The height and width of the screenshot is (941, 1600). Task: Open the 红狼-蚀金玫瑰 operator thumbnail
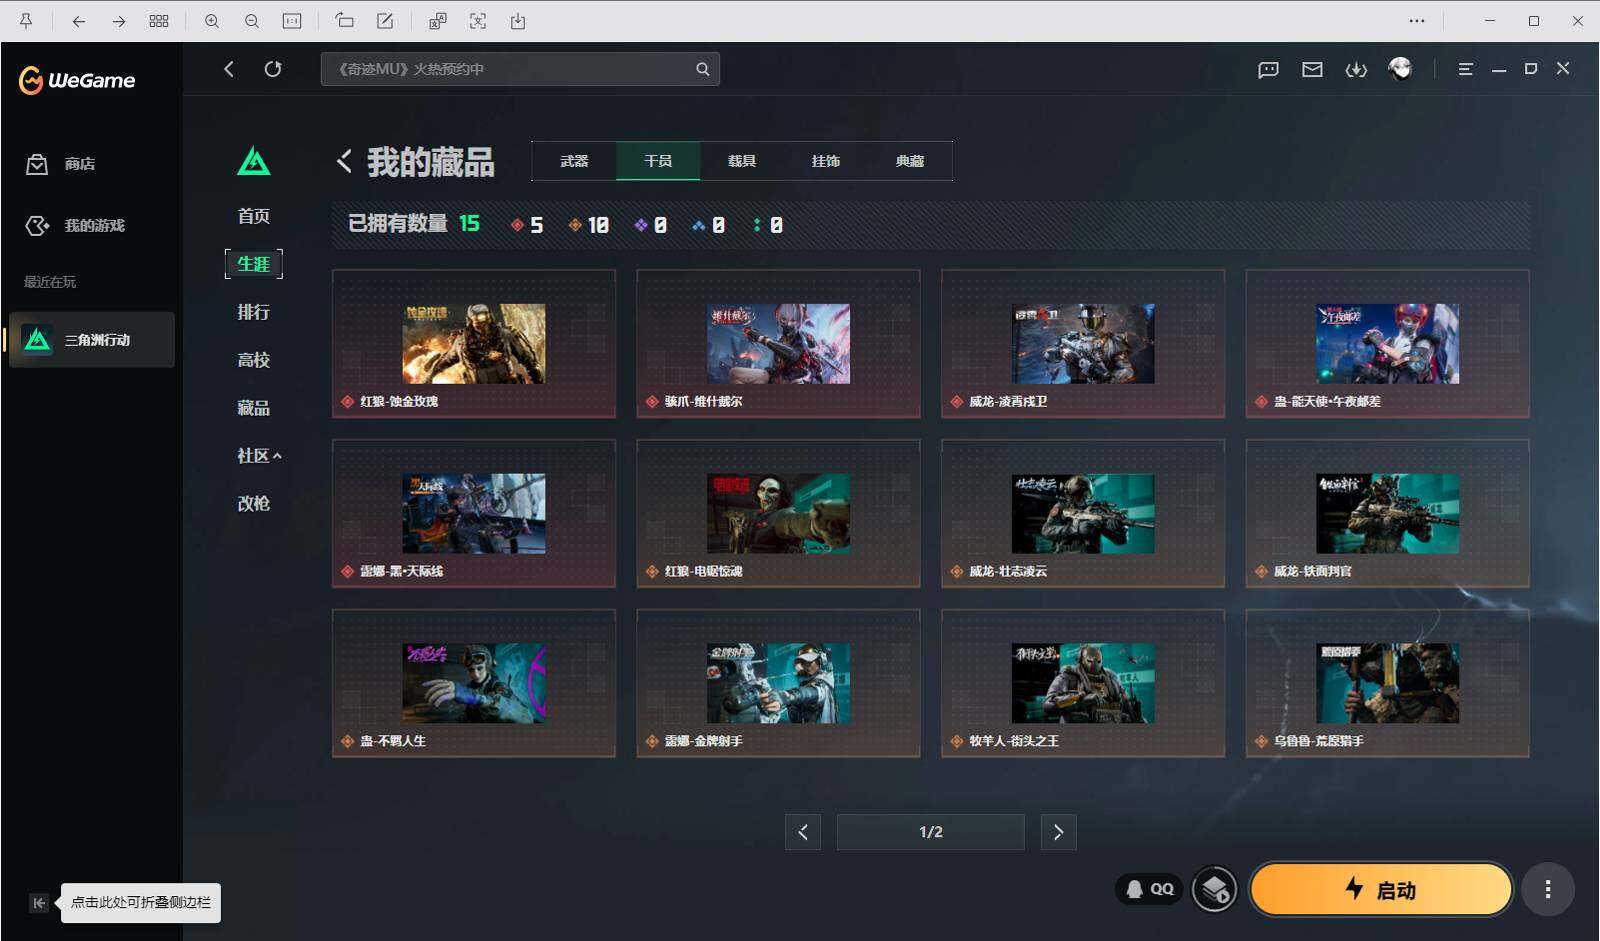(x=474, y=343)
